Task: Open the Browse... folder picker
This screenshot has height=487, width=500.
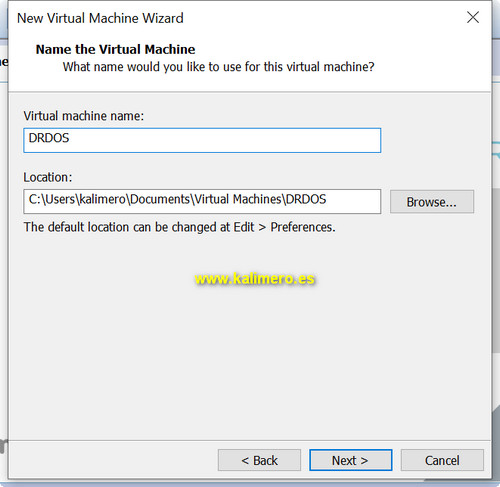Action: 432,202
